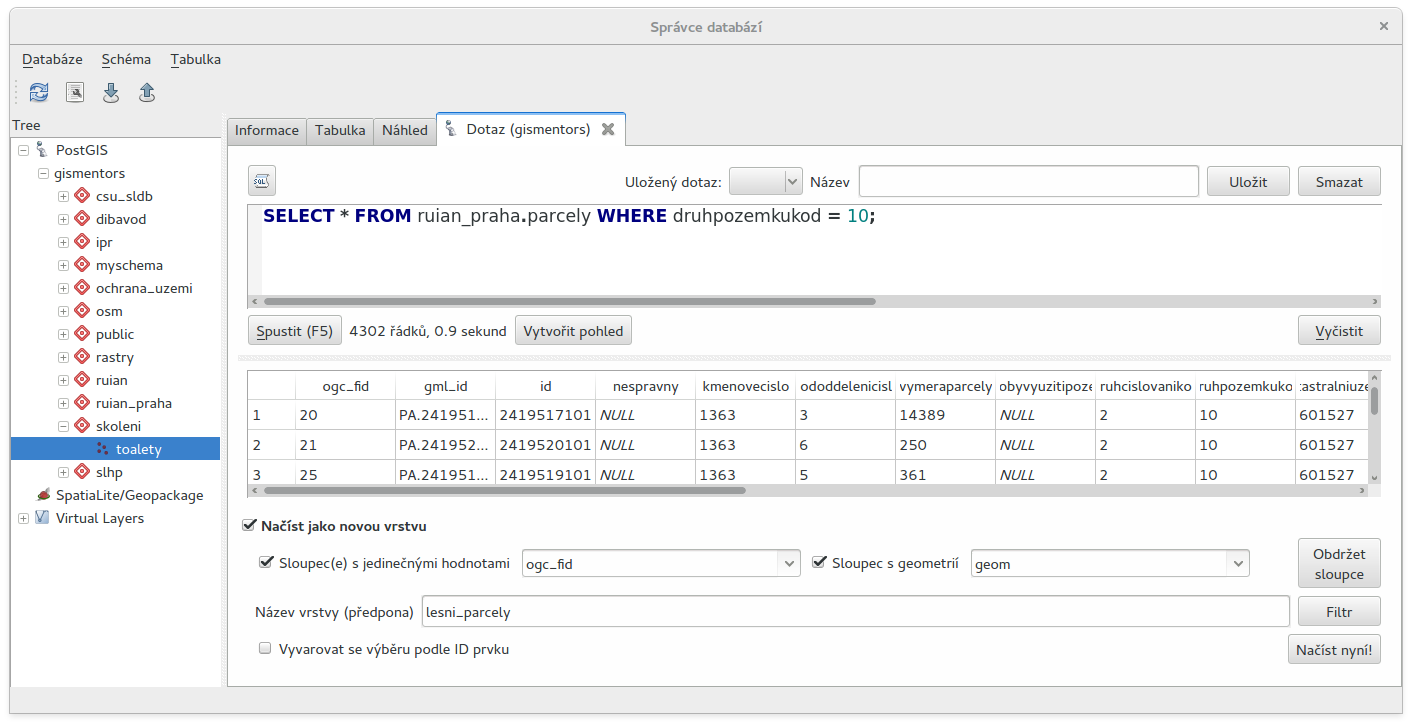Collapse the gismentors connection node

pyautogui.click(x=43, y=173)
